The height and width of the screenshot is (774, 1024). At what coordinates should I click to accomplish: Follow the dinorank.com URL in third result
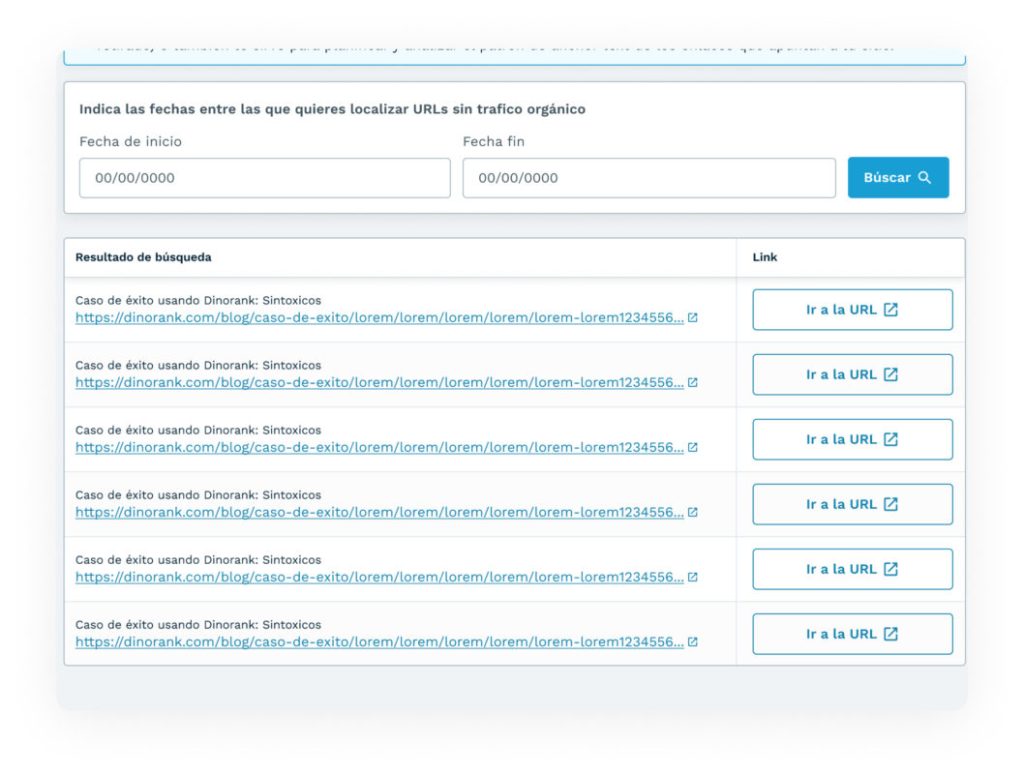click(379, 448)
